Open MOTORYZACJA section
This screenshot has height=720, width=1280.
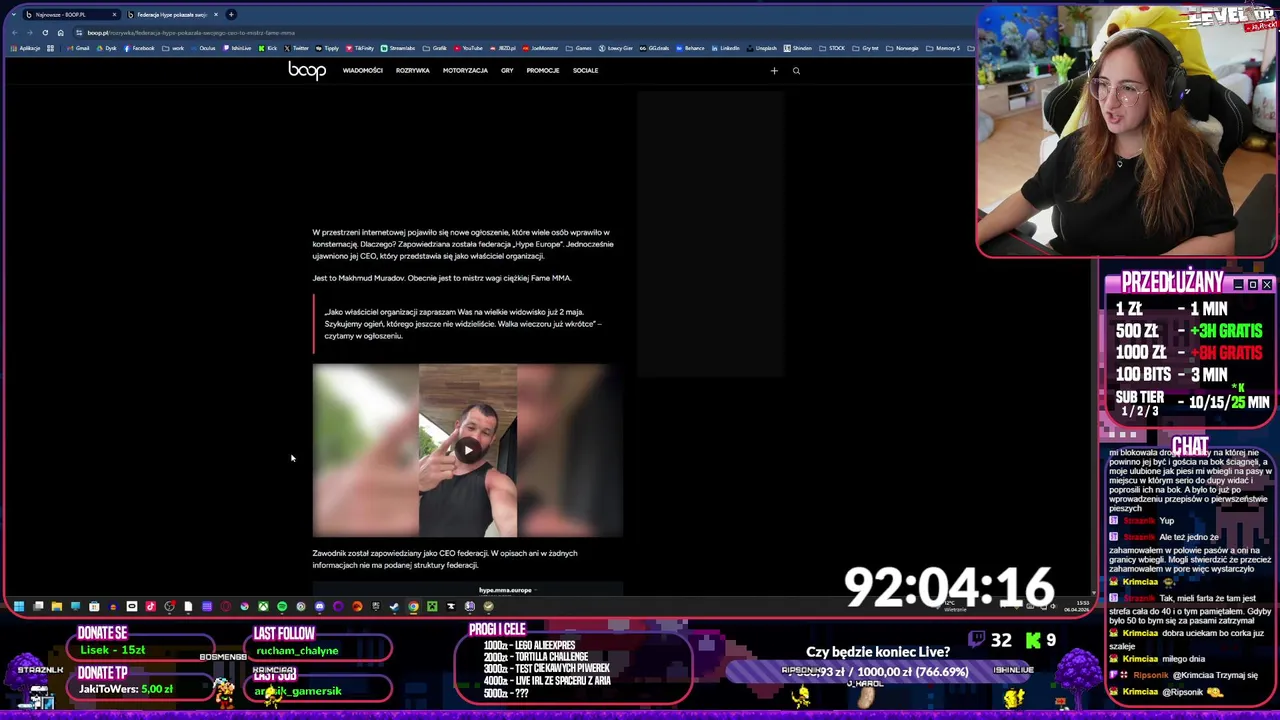click(x=465, y=70)
